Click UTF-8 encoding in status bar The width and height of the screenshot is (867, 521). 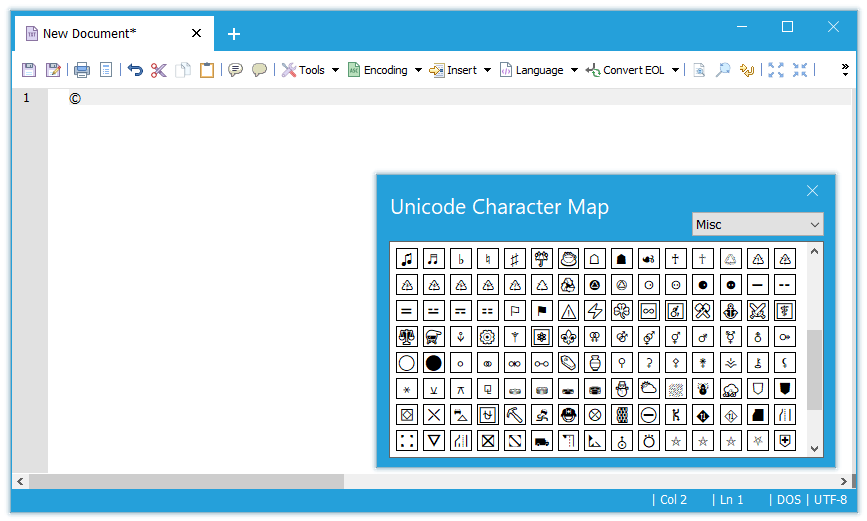pos(830,499)
